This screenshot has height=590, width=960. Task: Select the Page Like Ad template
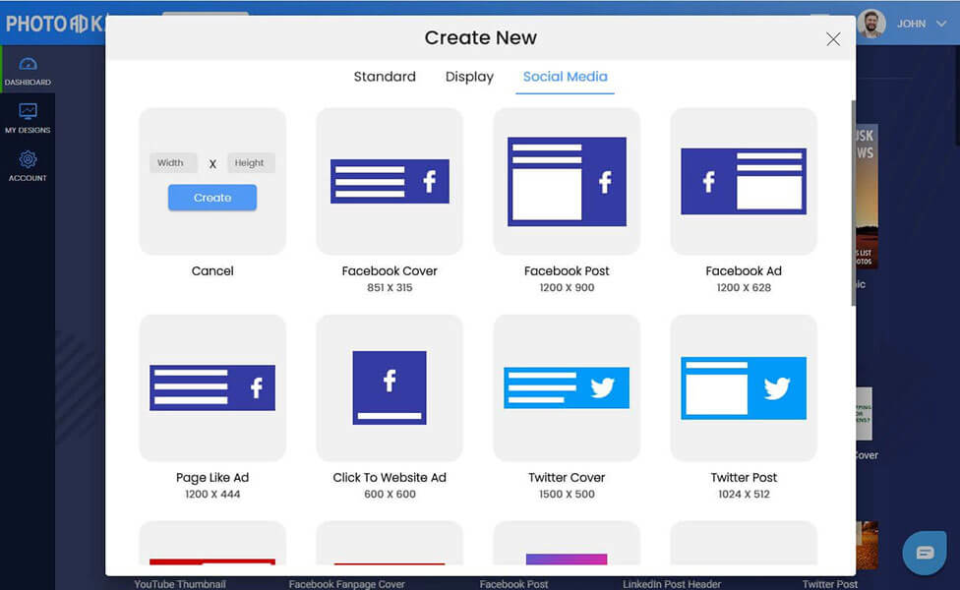coord(212,388)
